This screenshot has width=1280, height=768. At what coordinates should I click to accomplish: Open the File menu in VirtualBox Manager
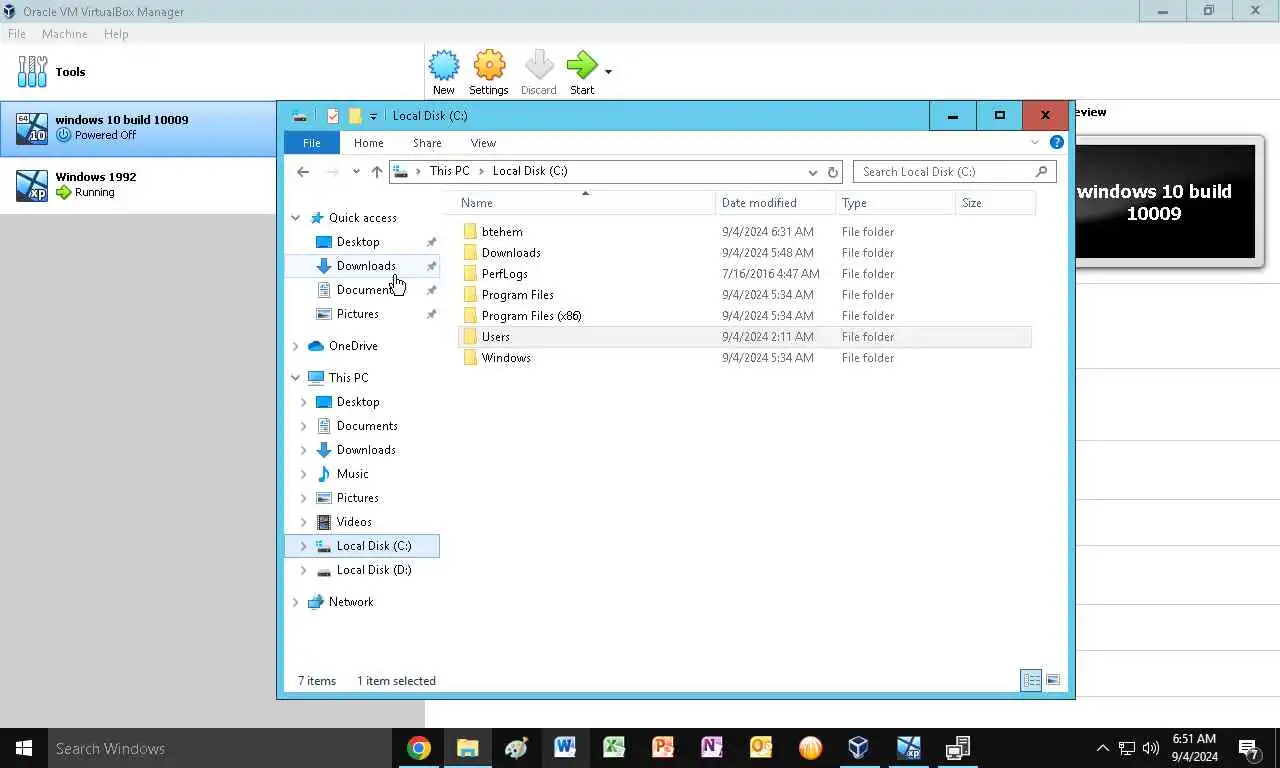pyautogui.click(x=17, y=34)
